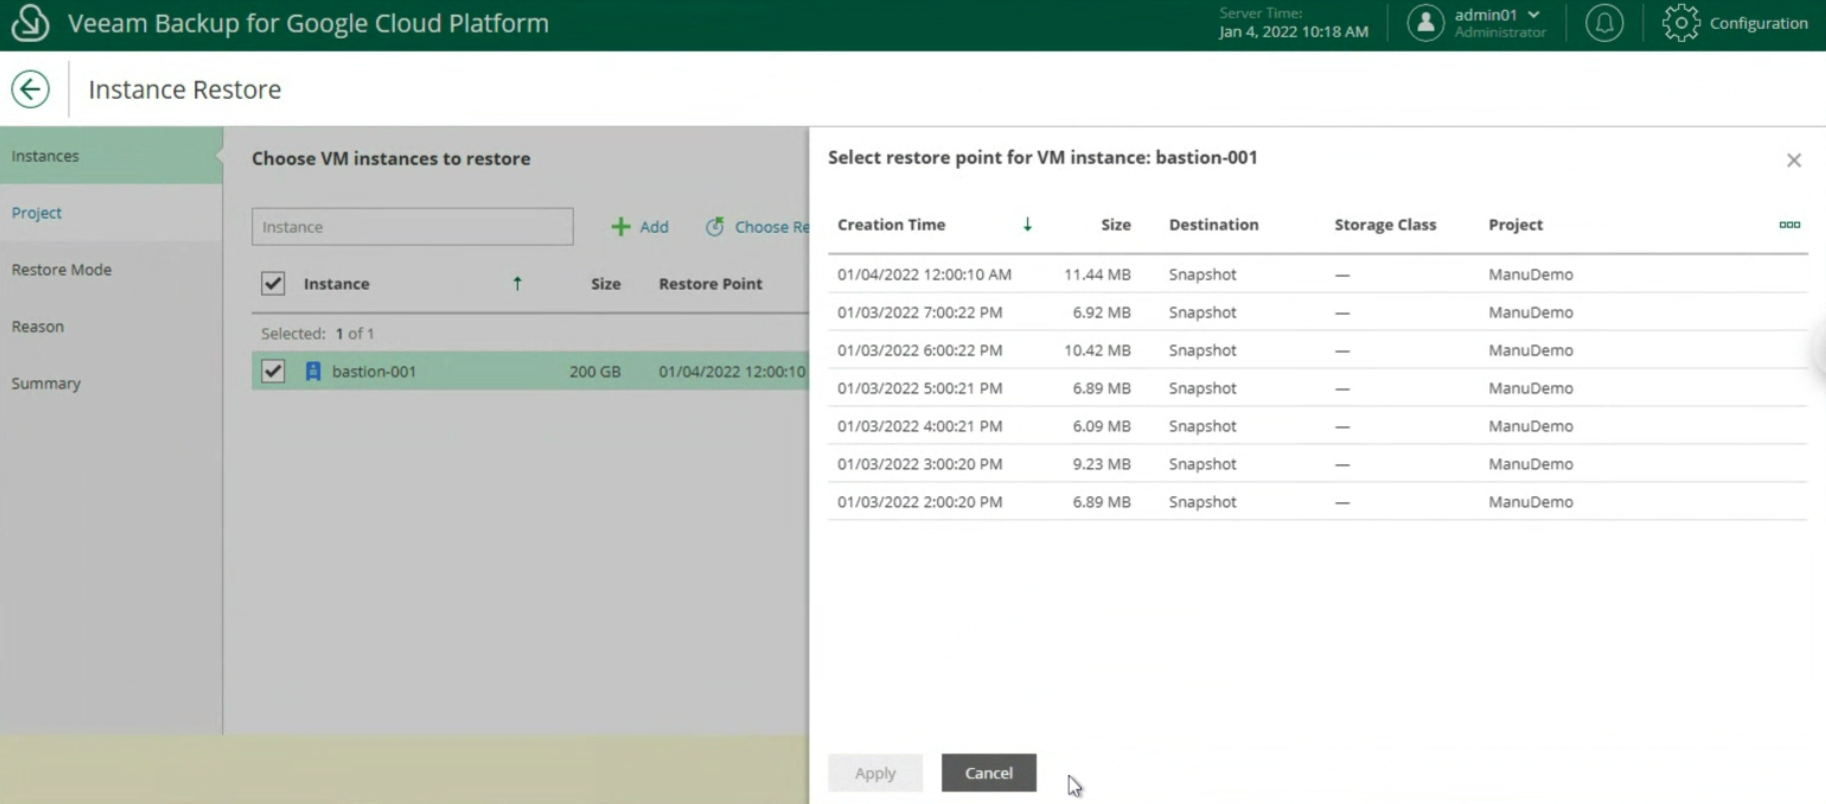Click the Storage Class column header
The height and width of the screenshot is (804, 1826).
(x=1385, y=225)
